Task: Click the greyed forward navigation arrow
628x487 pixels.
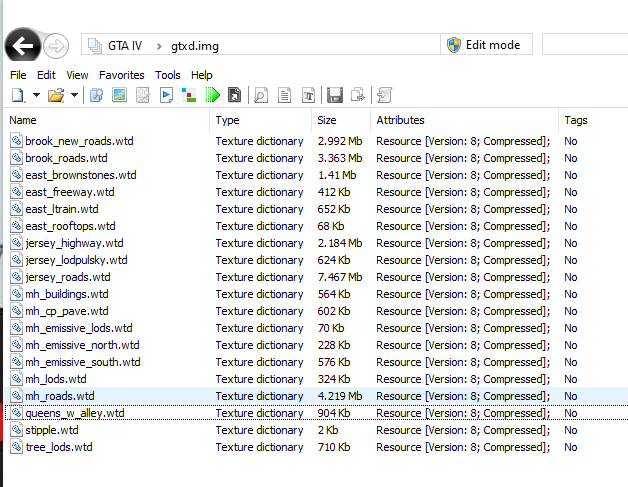Action: coord(56,46)
